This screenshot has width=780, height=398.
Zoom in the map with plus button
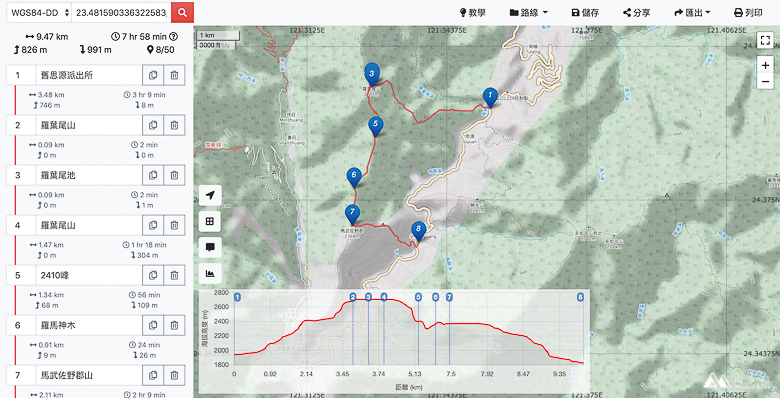point(765,65)
